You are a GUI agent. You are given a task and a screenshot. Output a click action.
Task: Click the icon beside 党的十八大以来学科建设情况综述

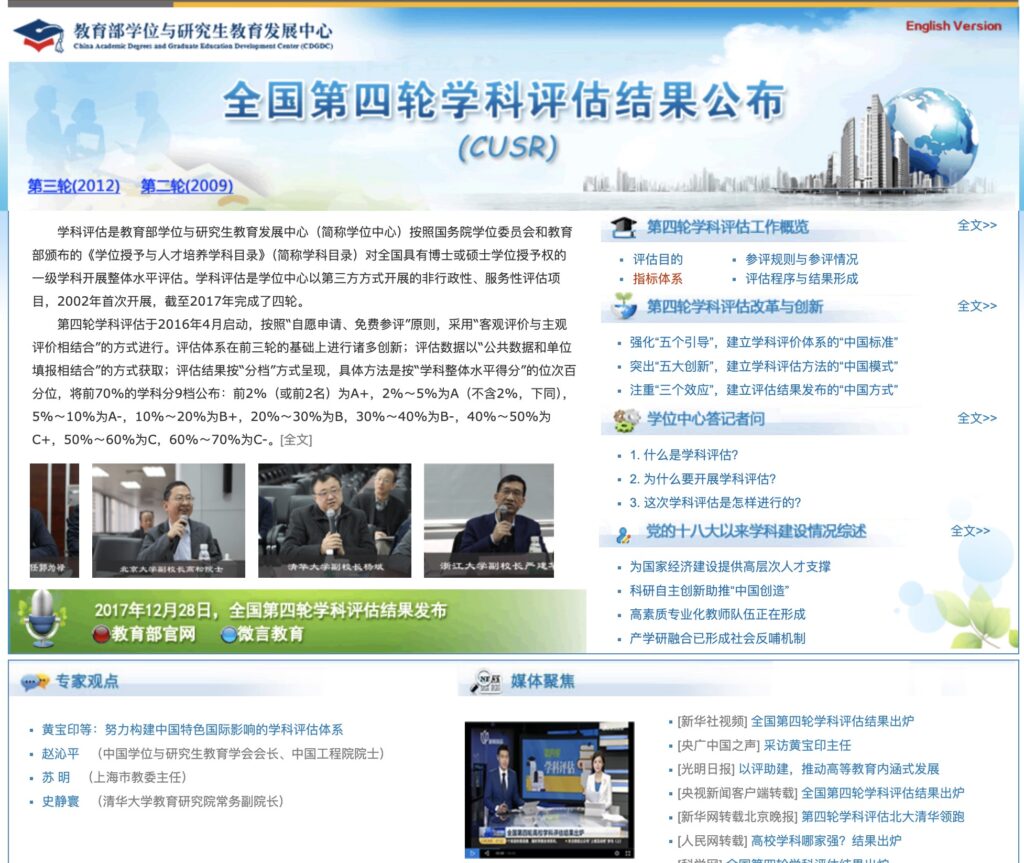point(624,536)
